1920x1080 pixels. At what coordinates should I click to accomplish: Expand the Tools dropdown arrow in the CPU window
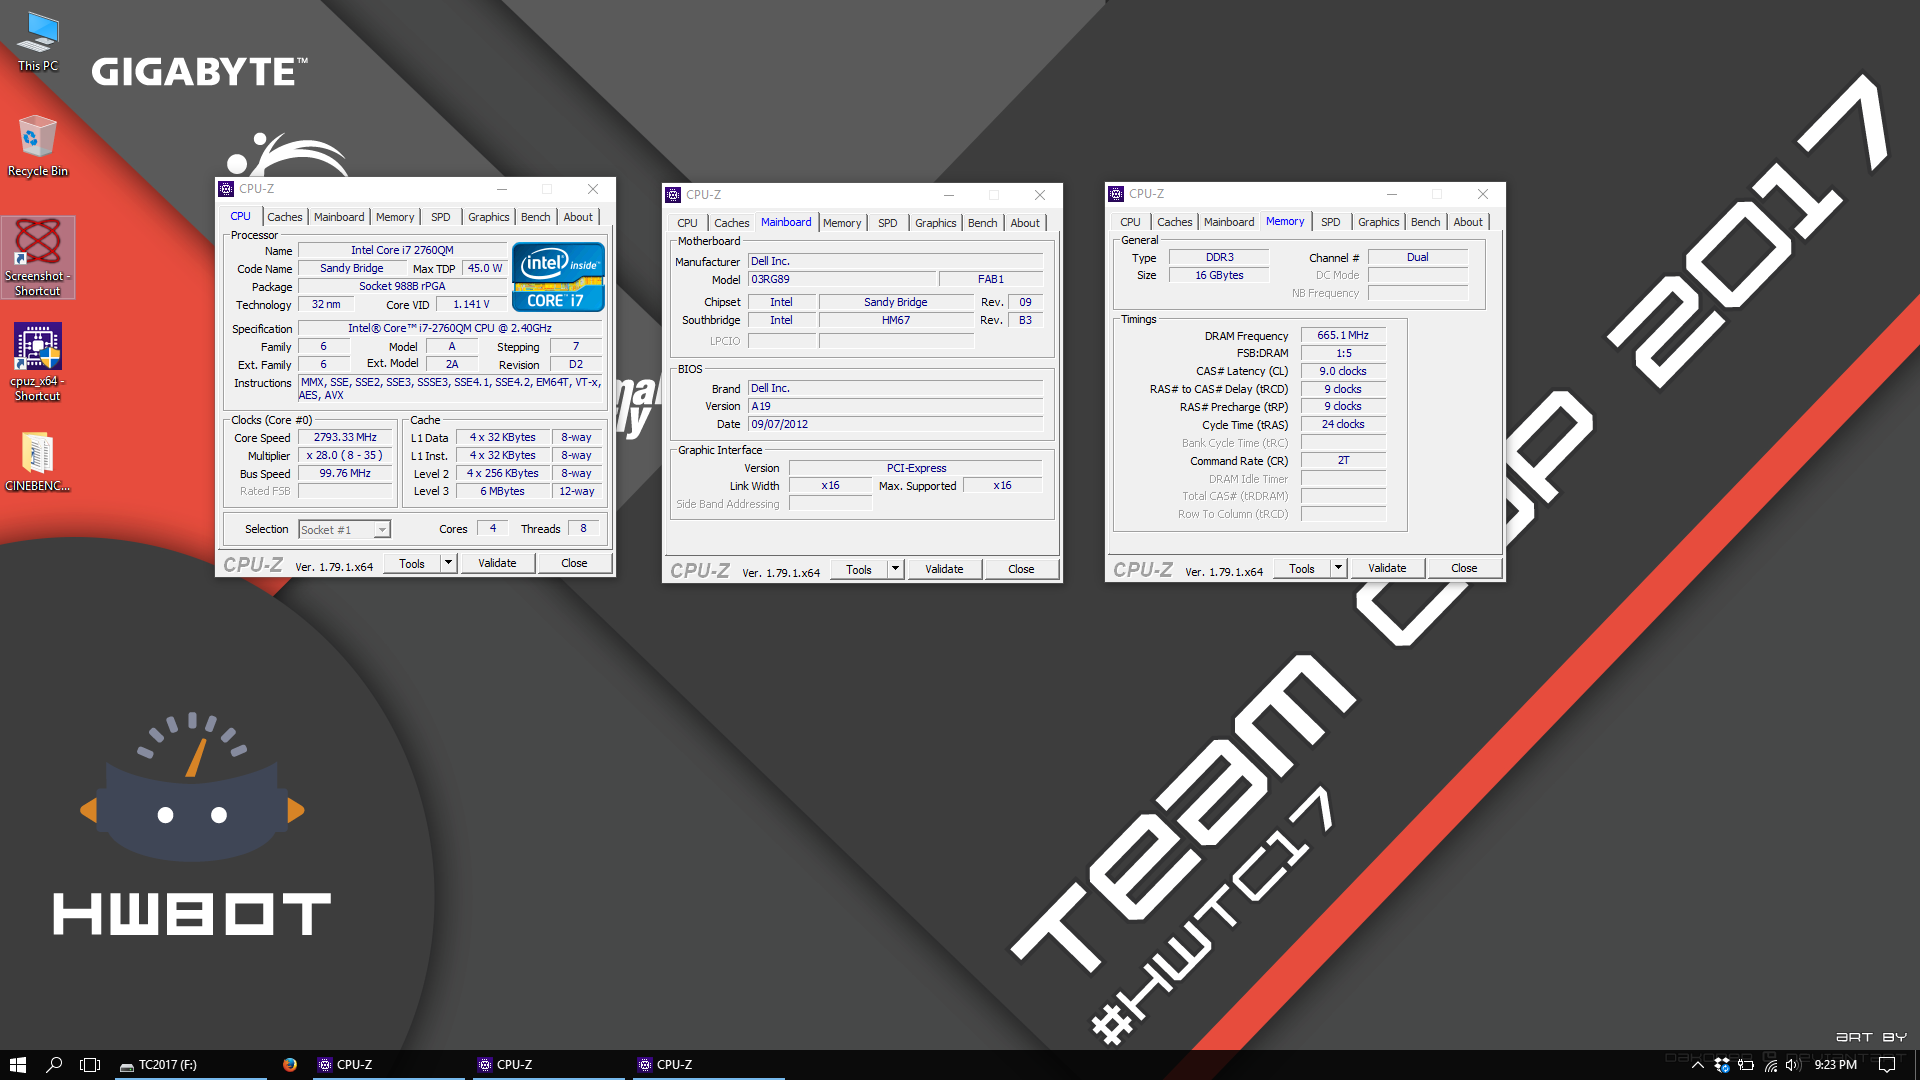point(449,563)
